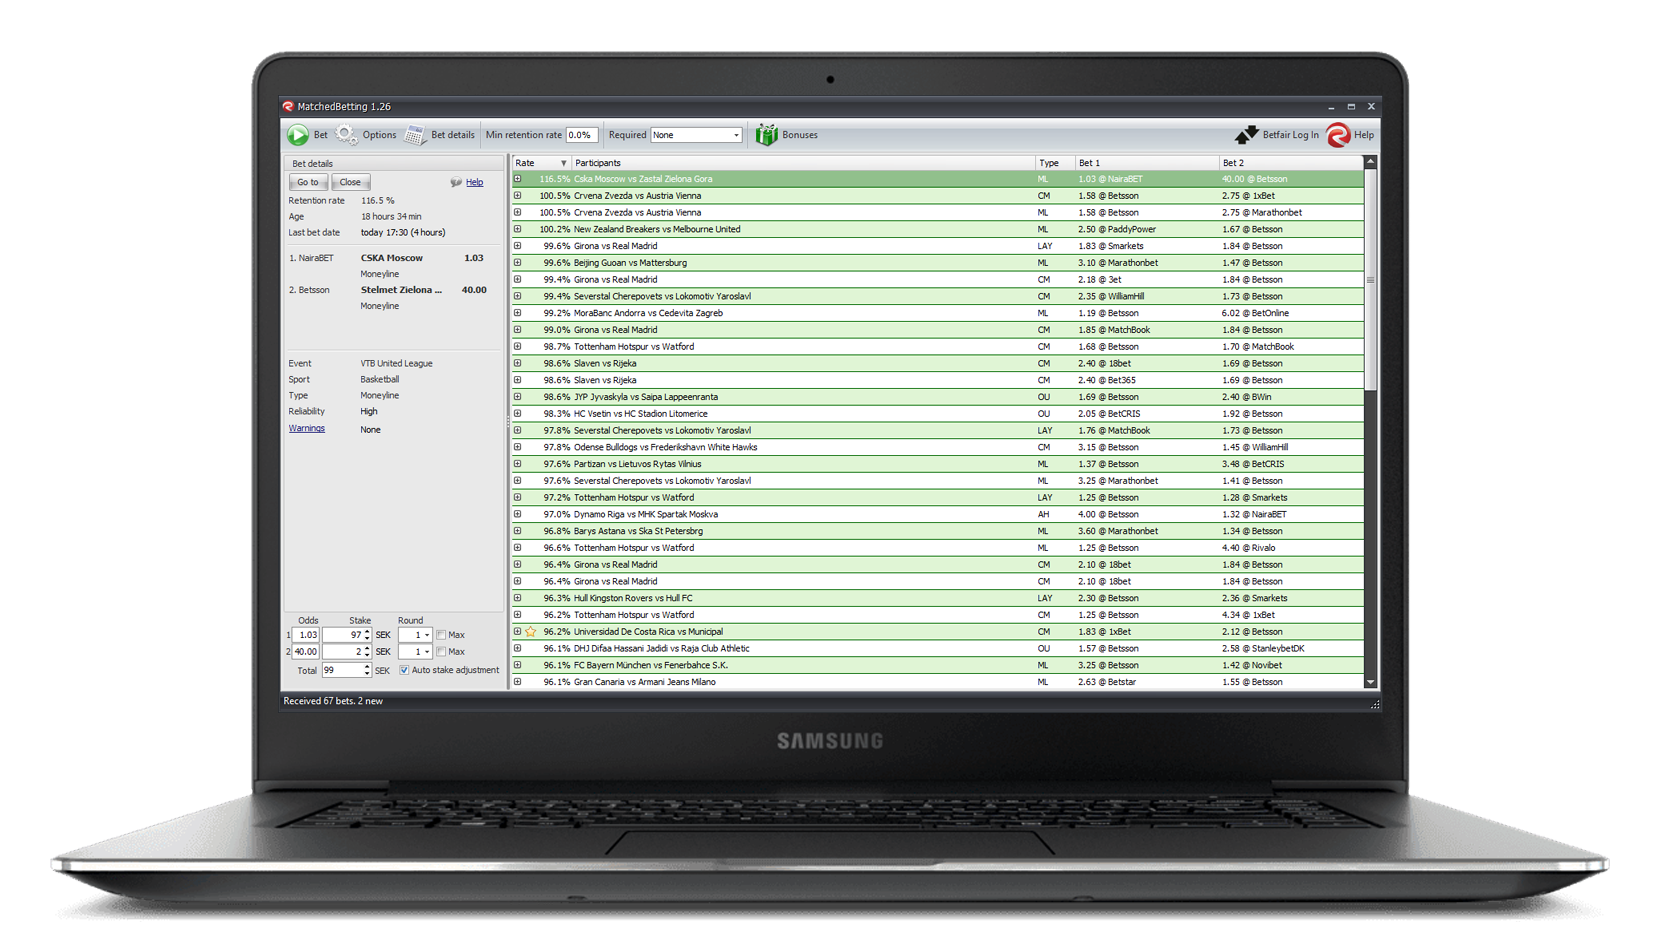The image size is (1669, 950).
Task: Expand New Zealand Breakers vs Melbourne United row
Action: point(518,229)
